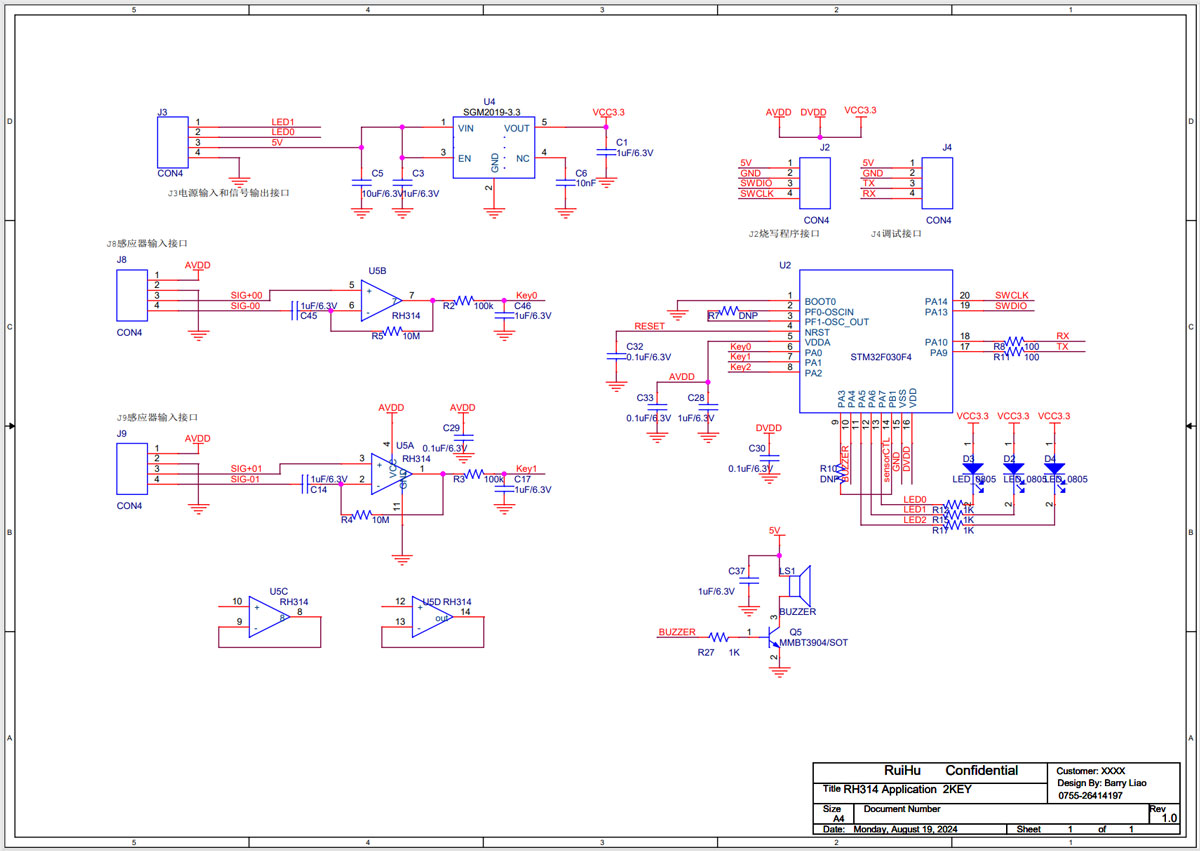This screenshot has height=851, width=1200.
Task: Click the unused U5C op-amp symbol
Action: (x=269, y=617)
